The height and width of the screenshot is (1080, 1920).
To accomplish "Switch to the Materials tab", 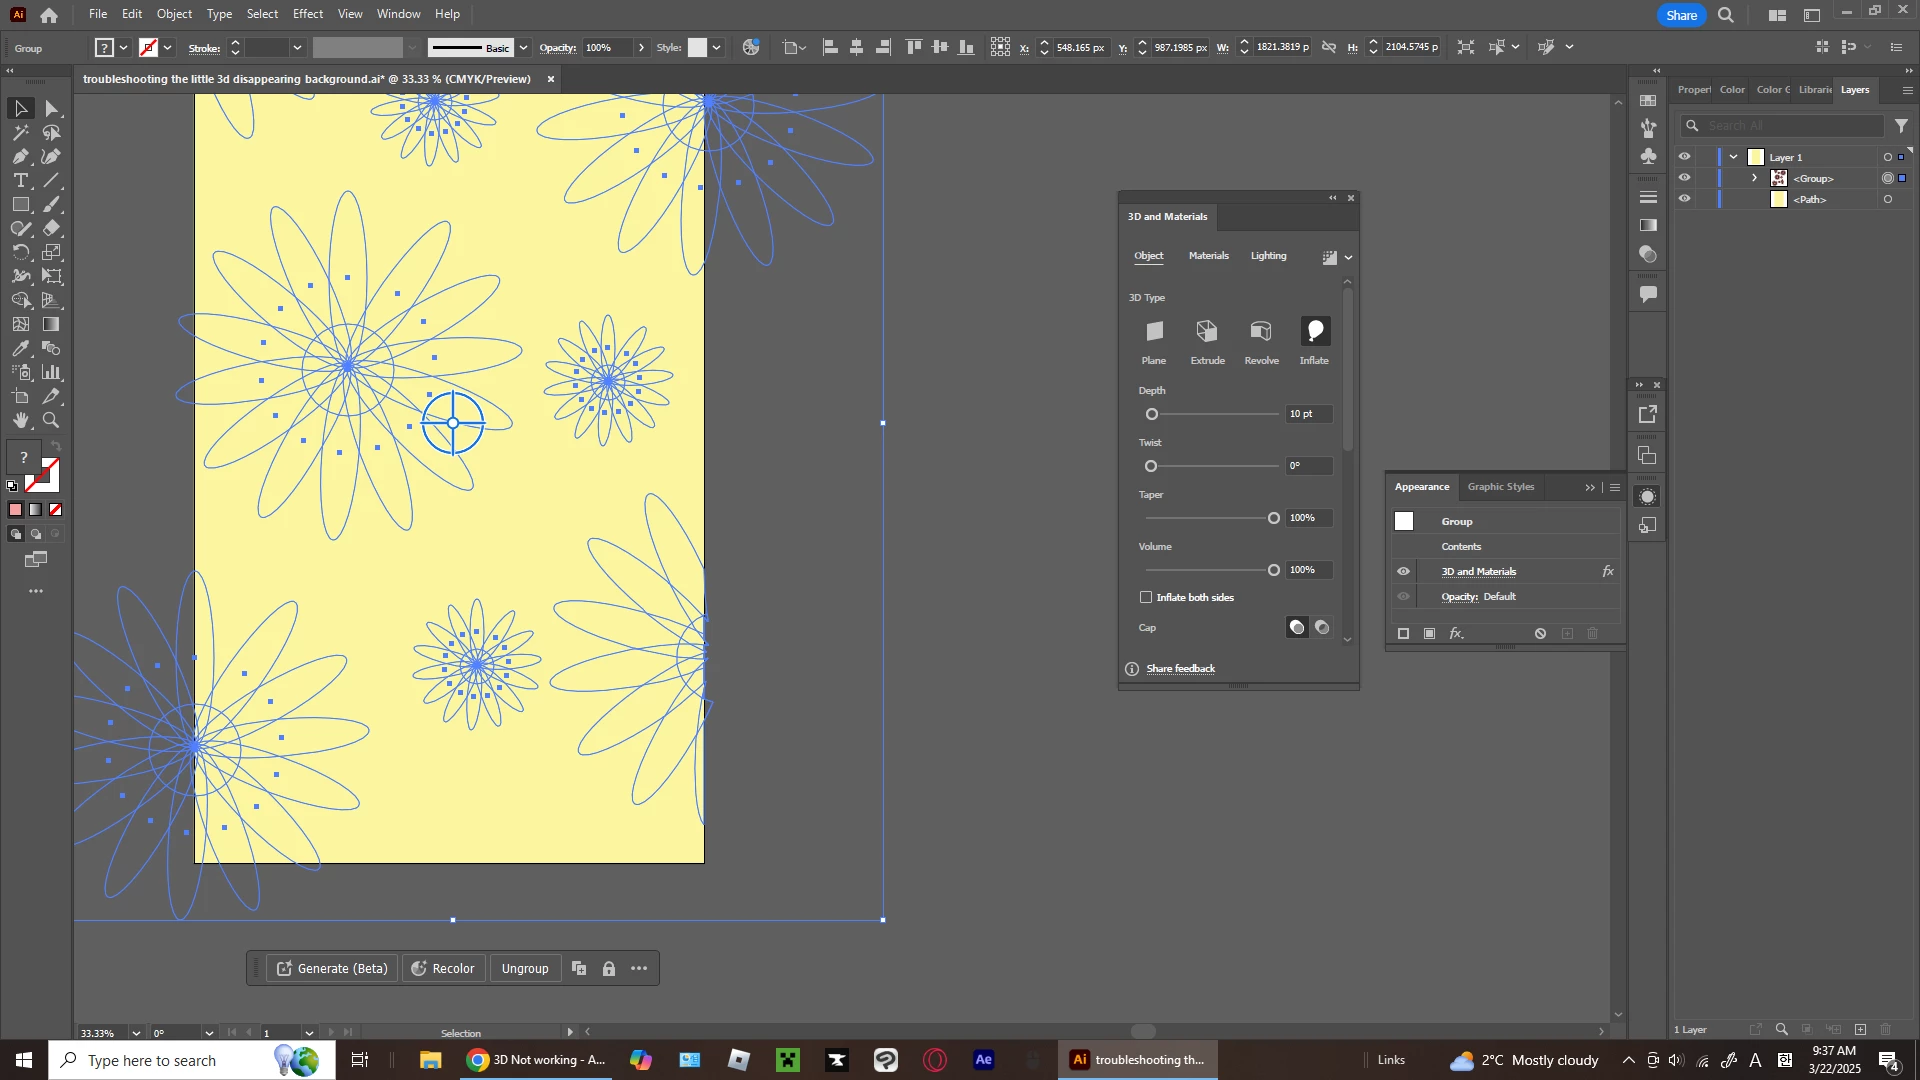I will pos(1208,256).
